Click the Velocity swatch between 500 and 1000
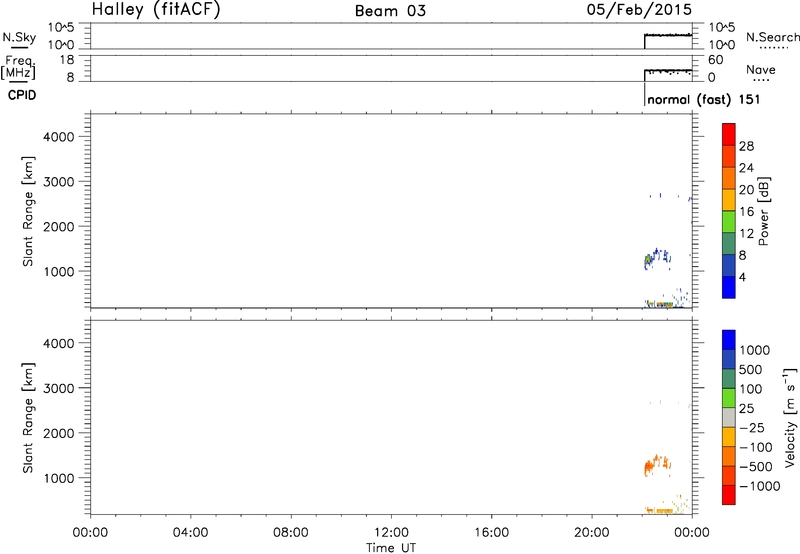 click(729, 360)
